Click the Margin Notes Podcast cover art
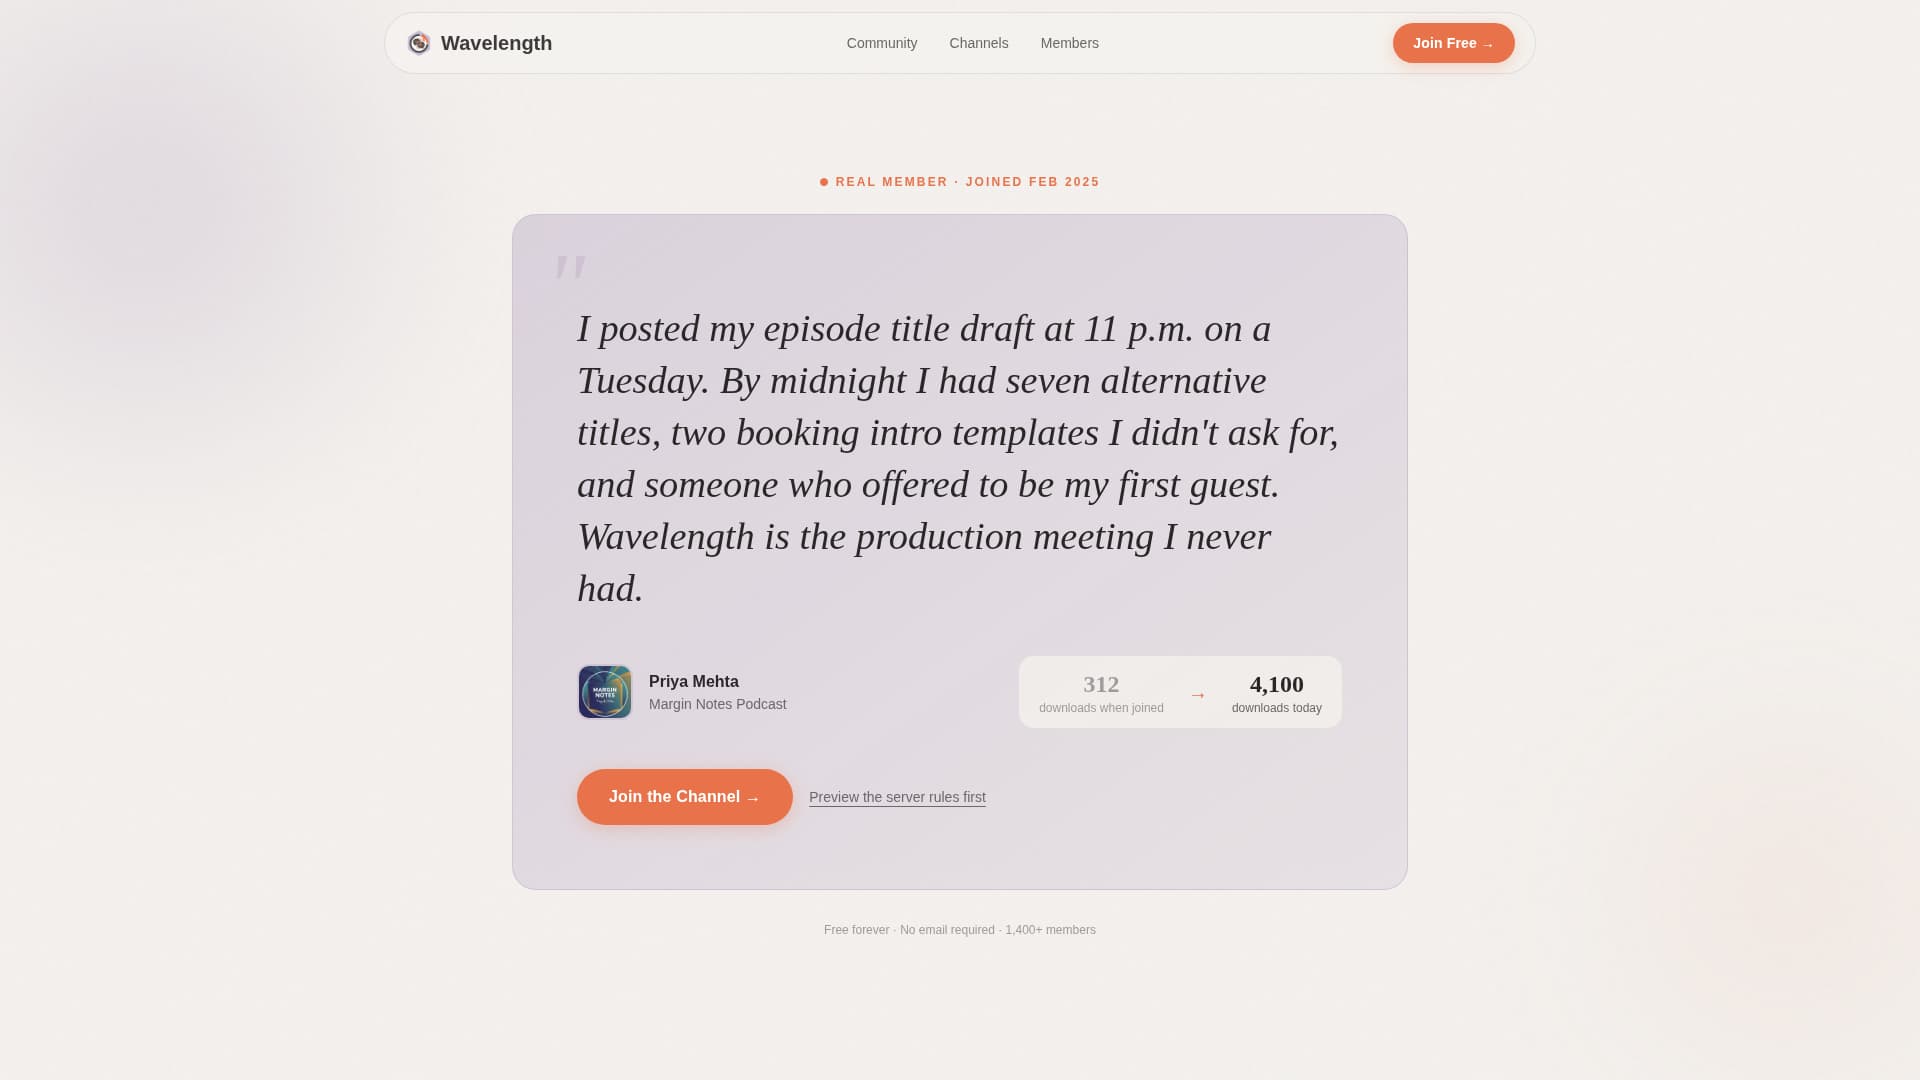1920x1080 pixels. point(604,691)
